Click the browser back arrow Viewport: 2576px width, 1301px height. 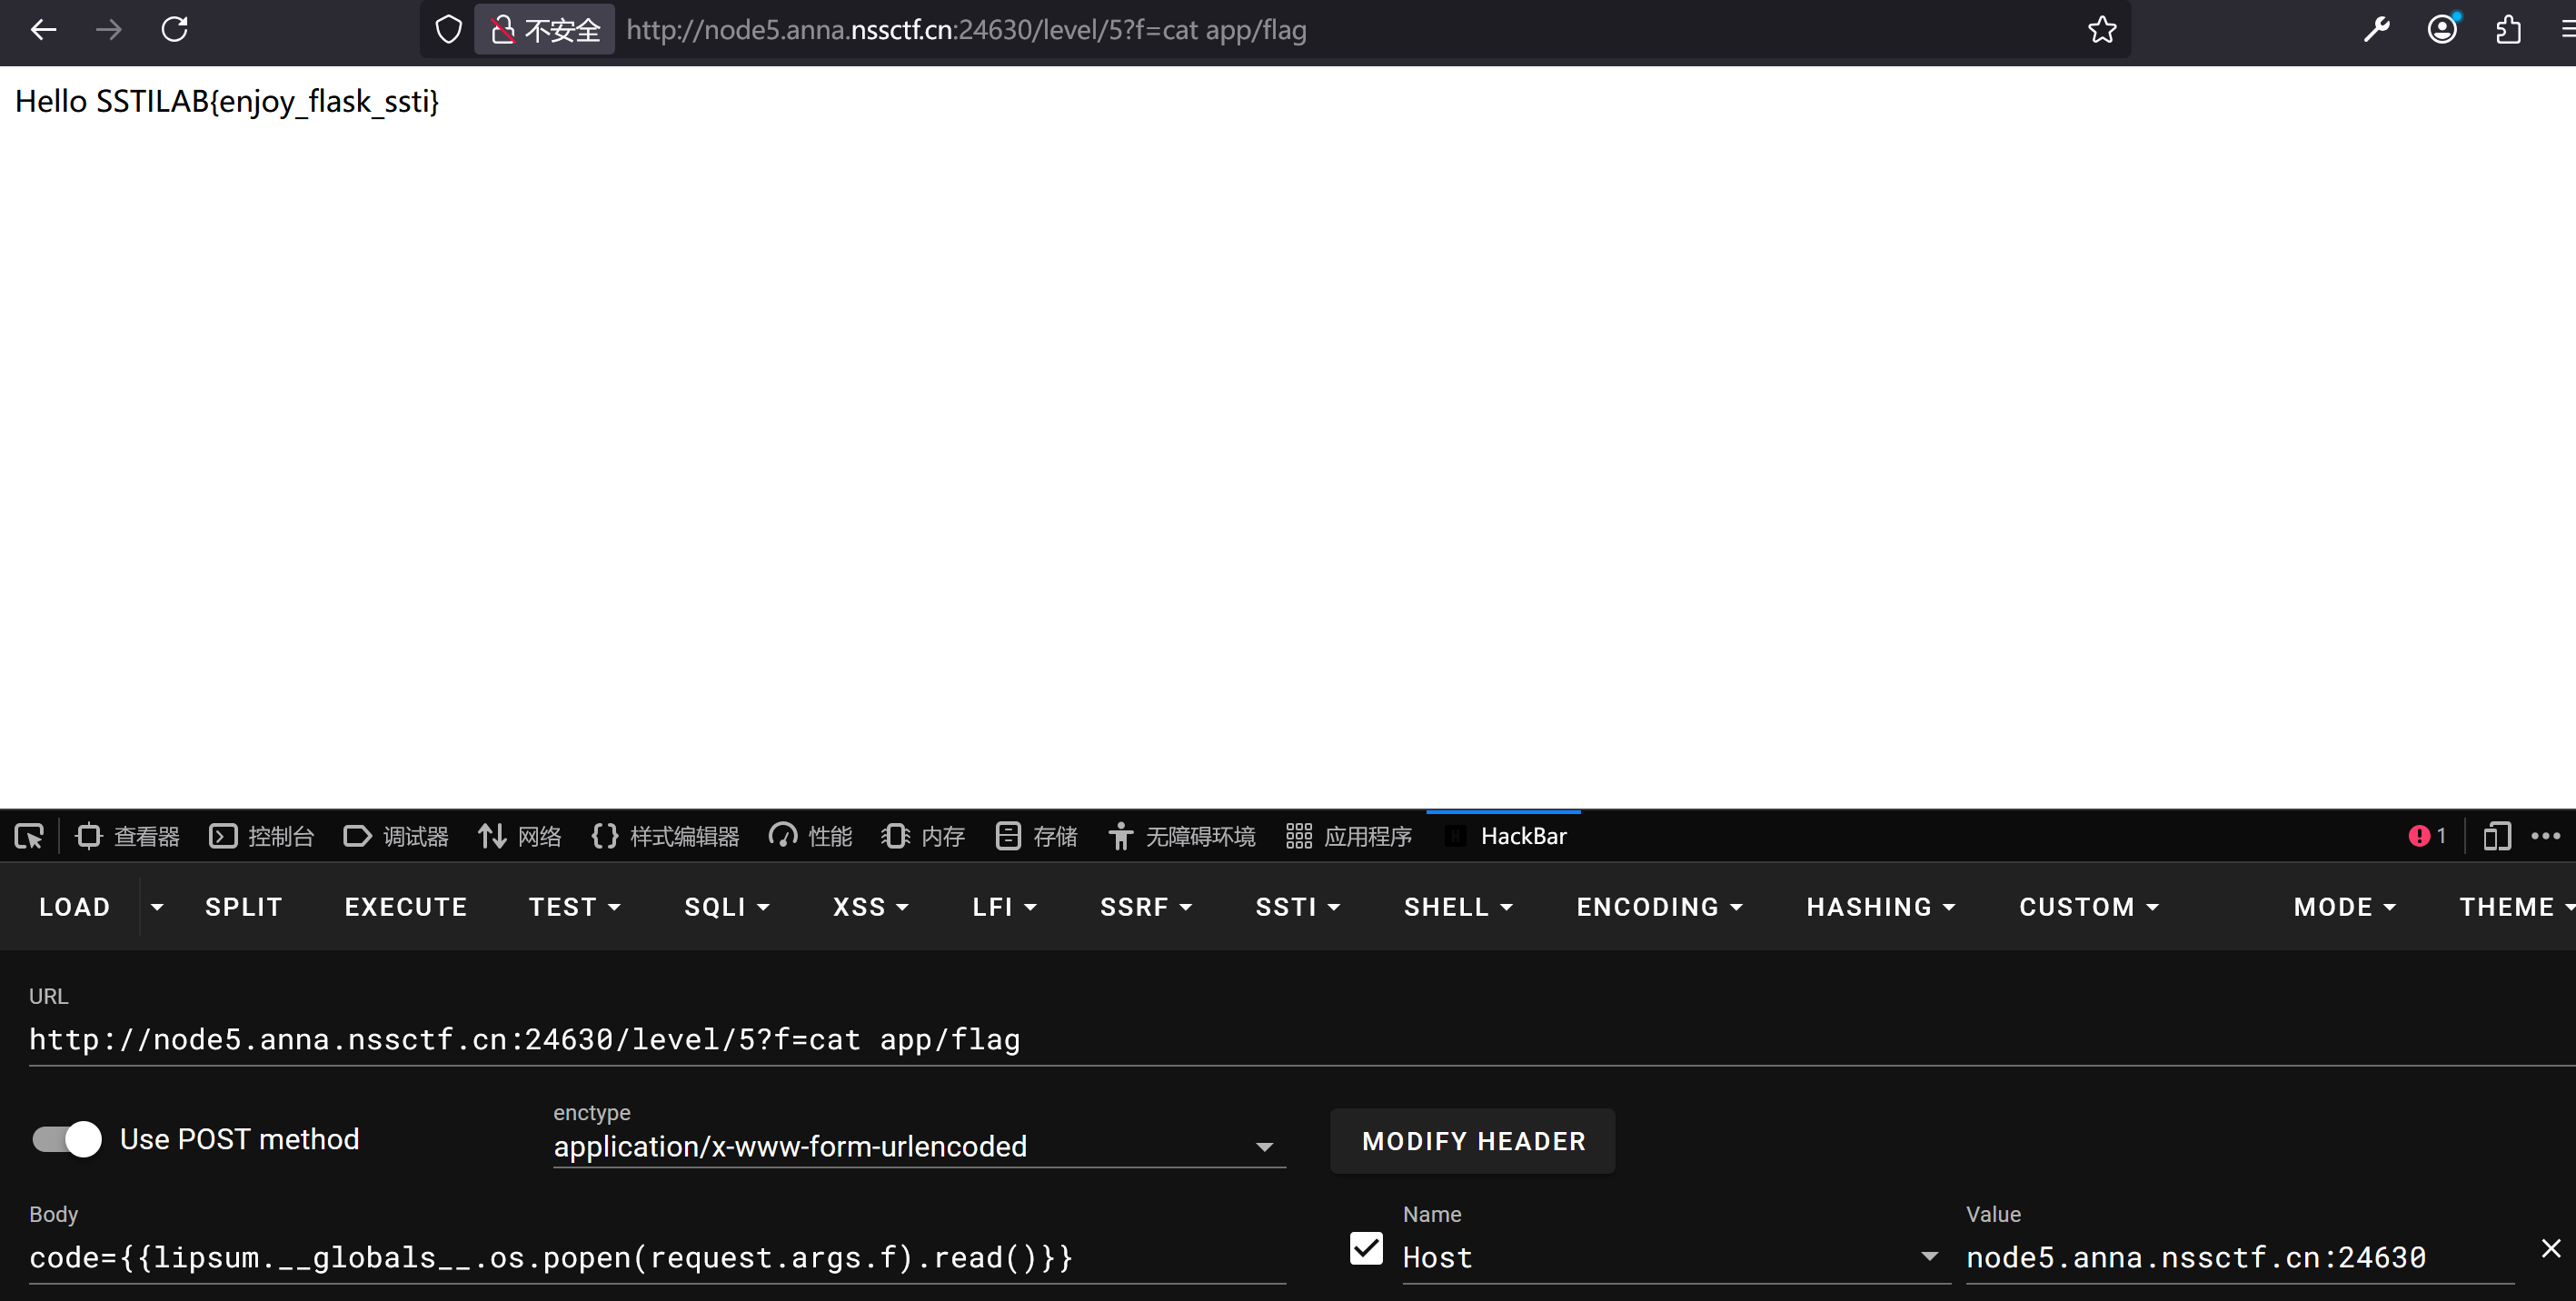43,30
